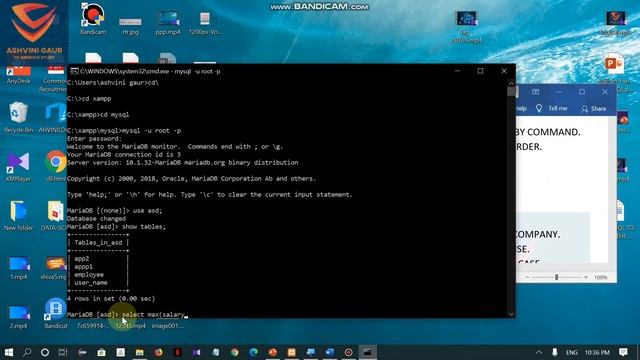
Task: Select the 1.mp4 desktop file
Action: 18,267
